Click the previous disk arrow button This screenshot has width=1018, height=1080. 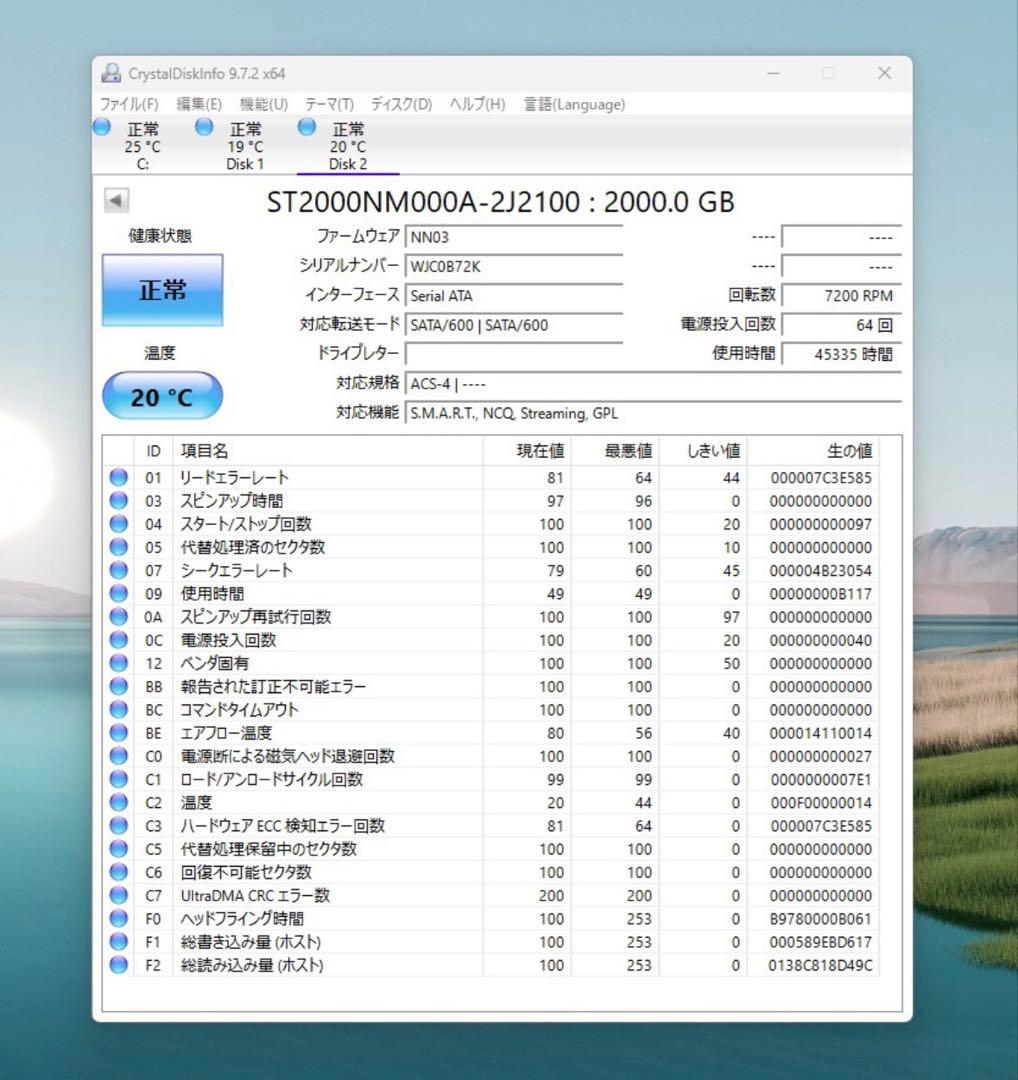pos(116,200)
